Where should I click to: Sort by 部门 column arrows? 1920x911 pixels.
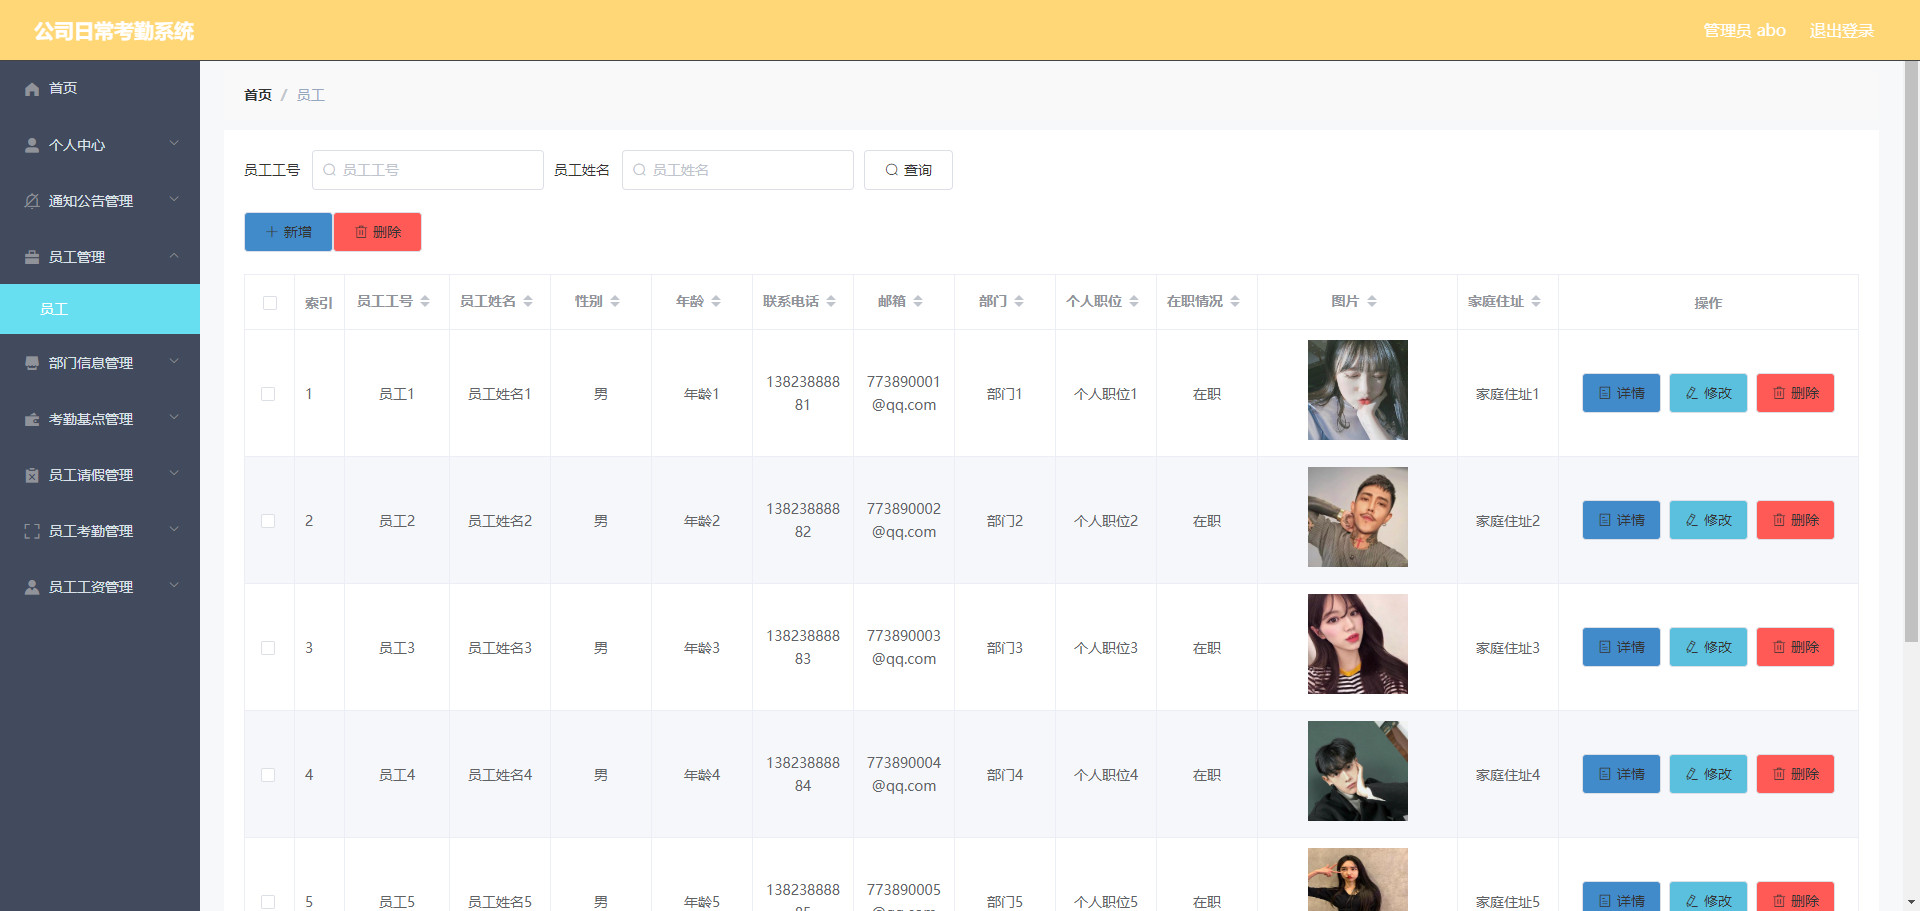pyautogui.click(x=1019, y=301)
